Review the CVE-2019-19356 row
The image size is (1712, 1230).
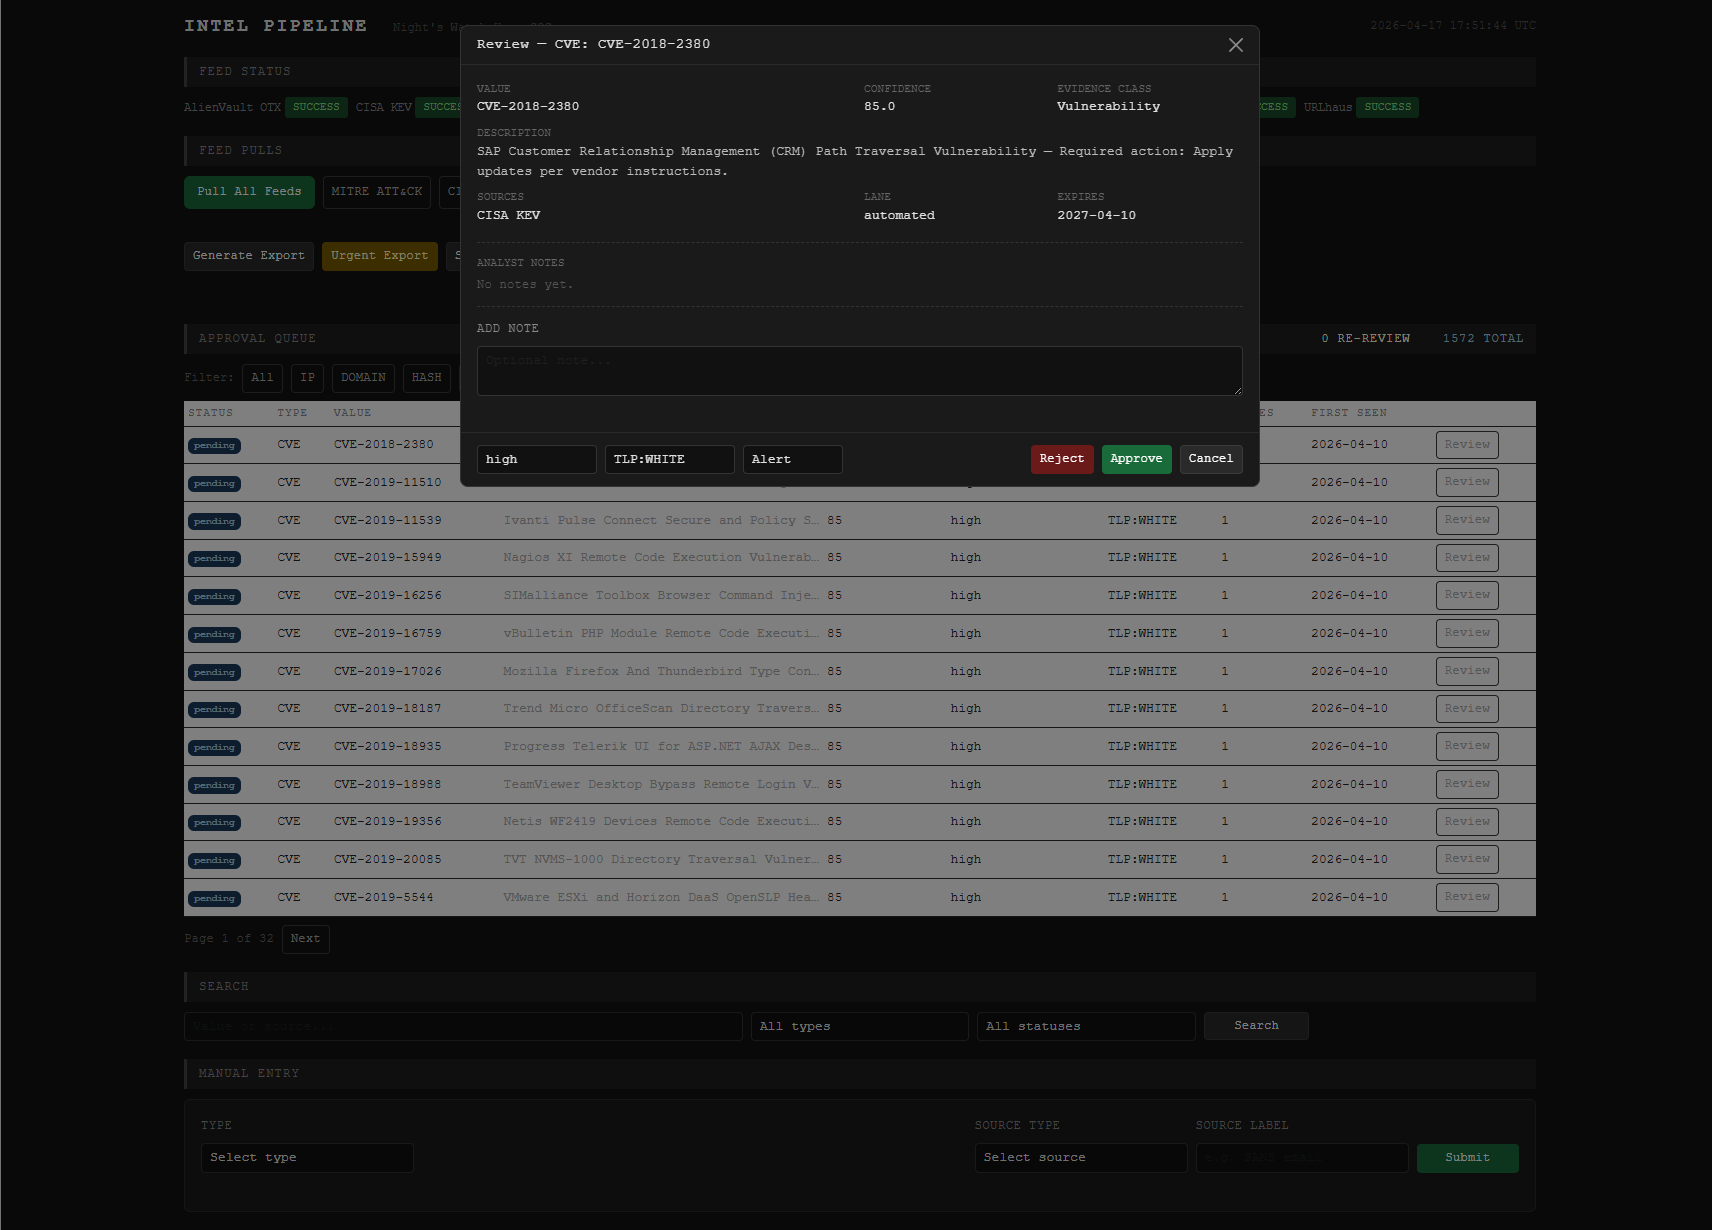(1467, 822)
